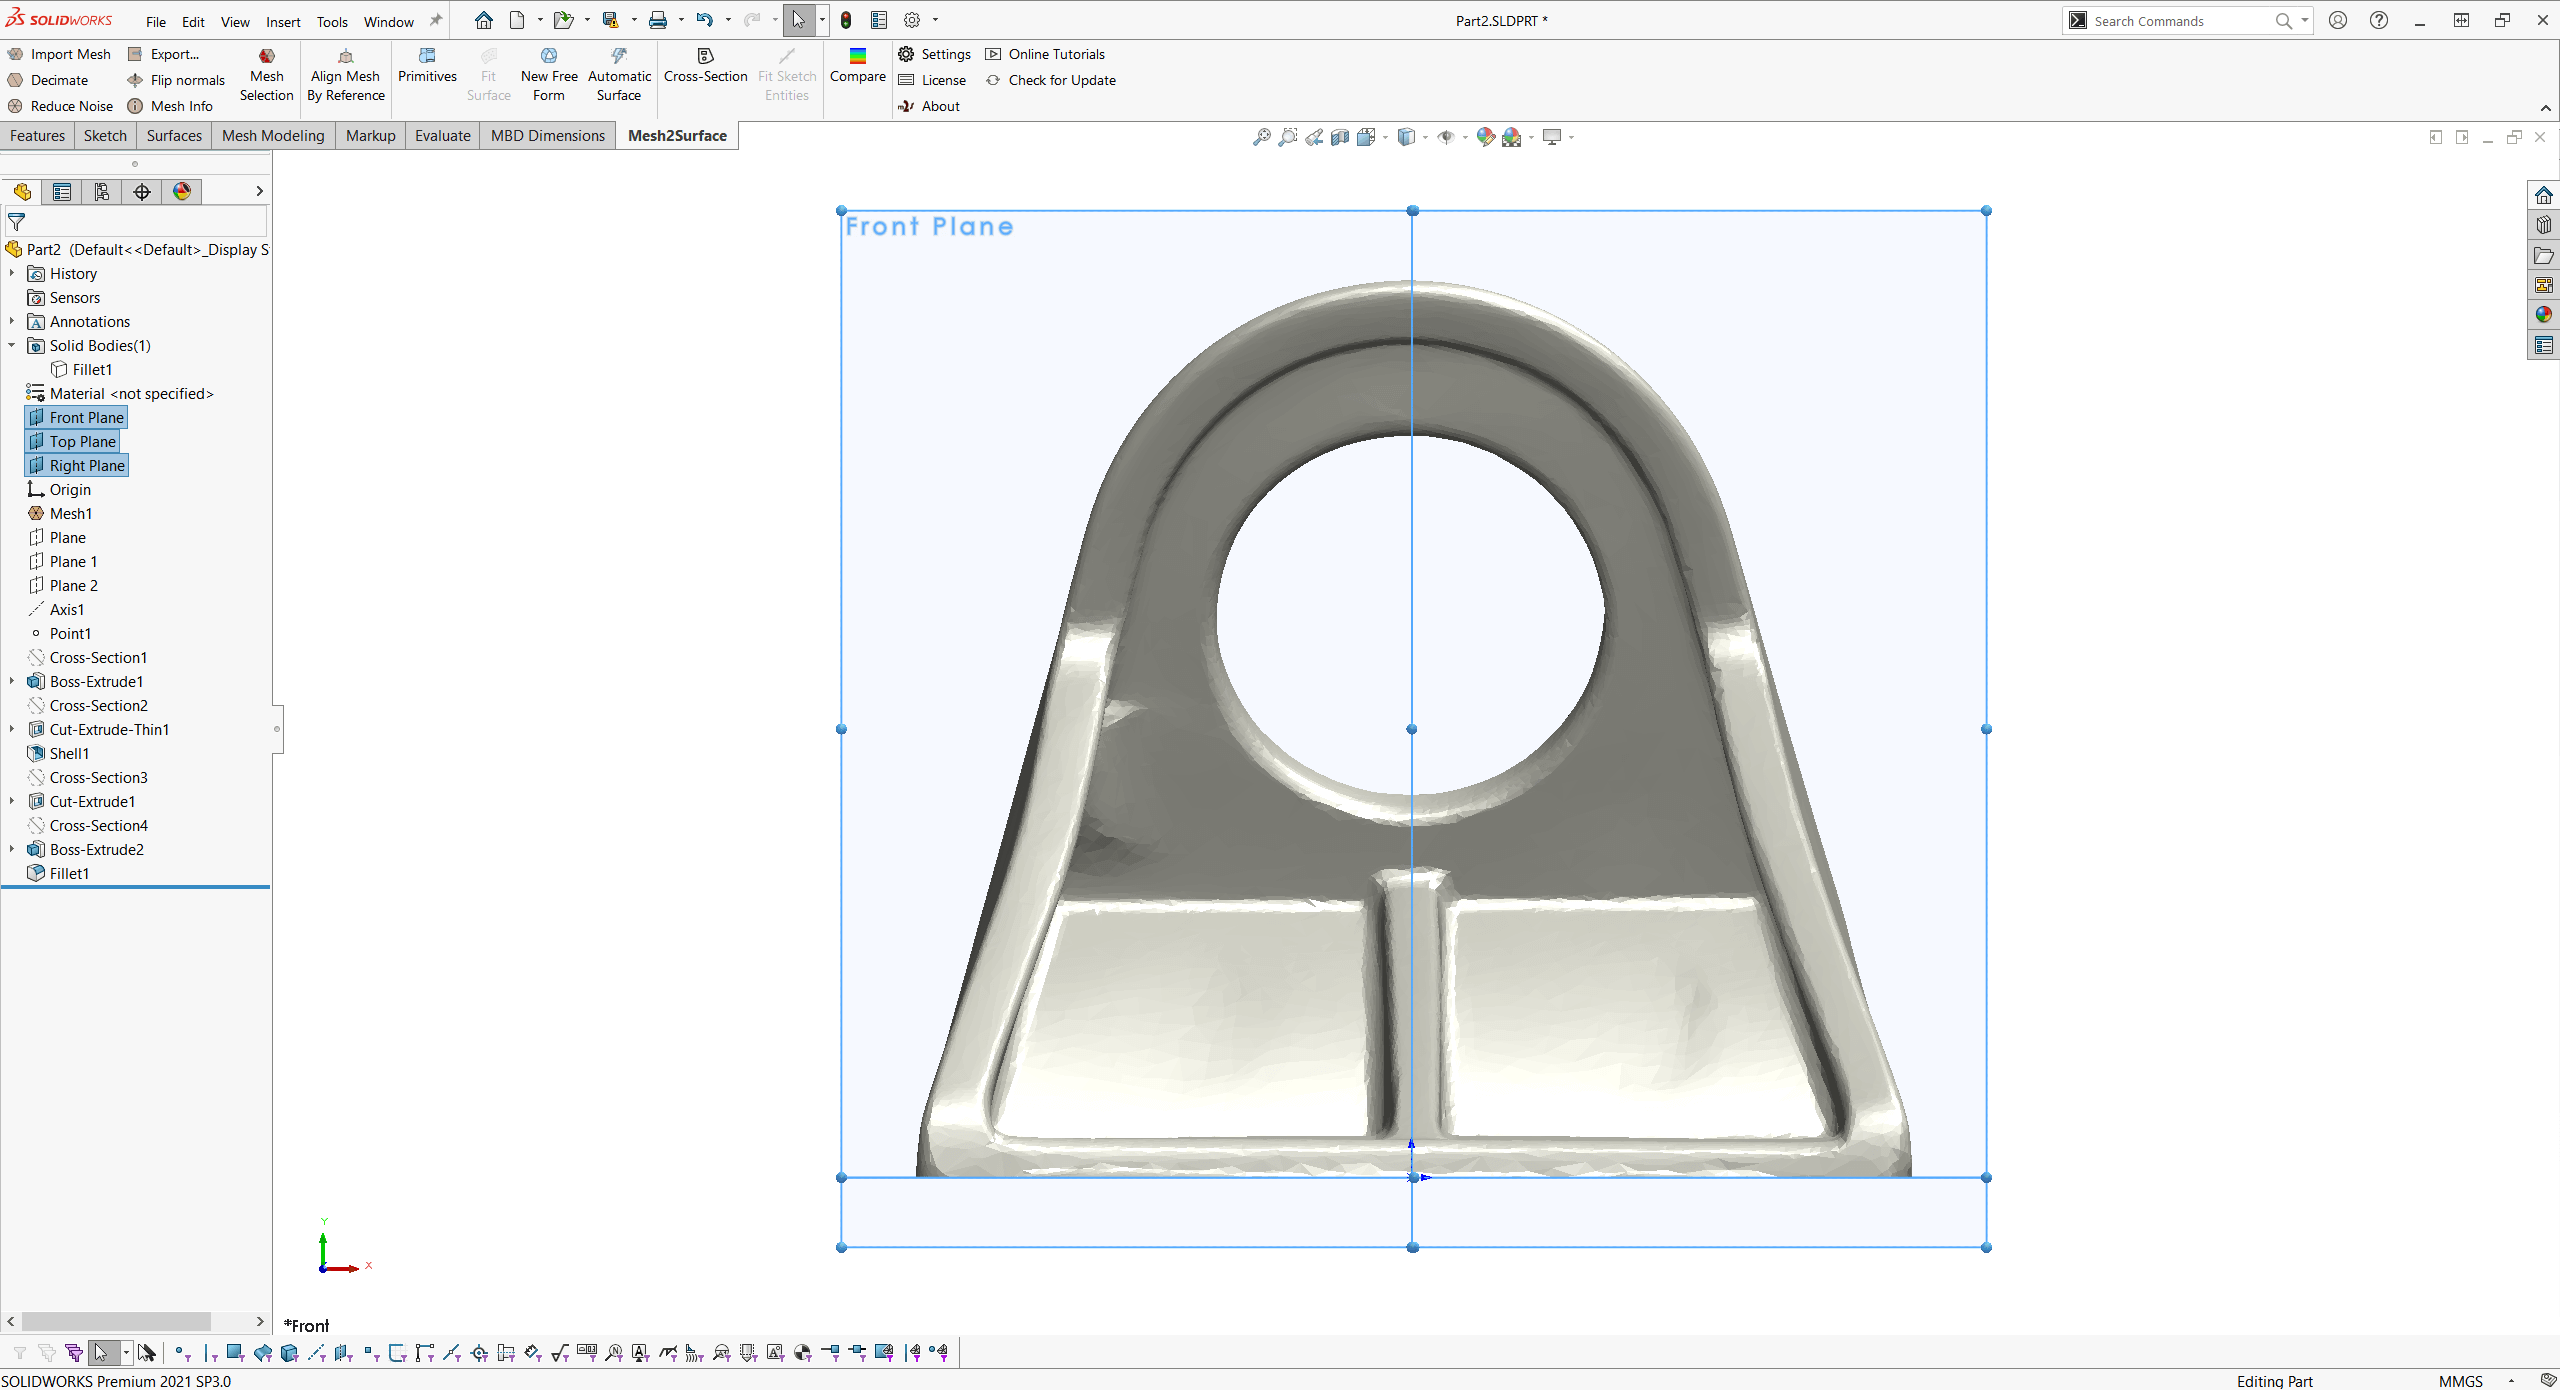The height and width of the screenshot is (1390, 2560).
Task: Switch to the Mesh2Surface tab
Action: (x=679, y=137)
